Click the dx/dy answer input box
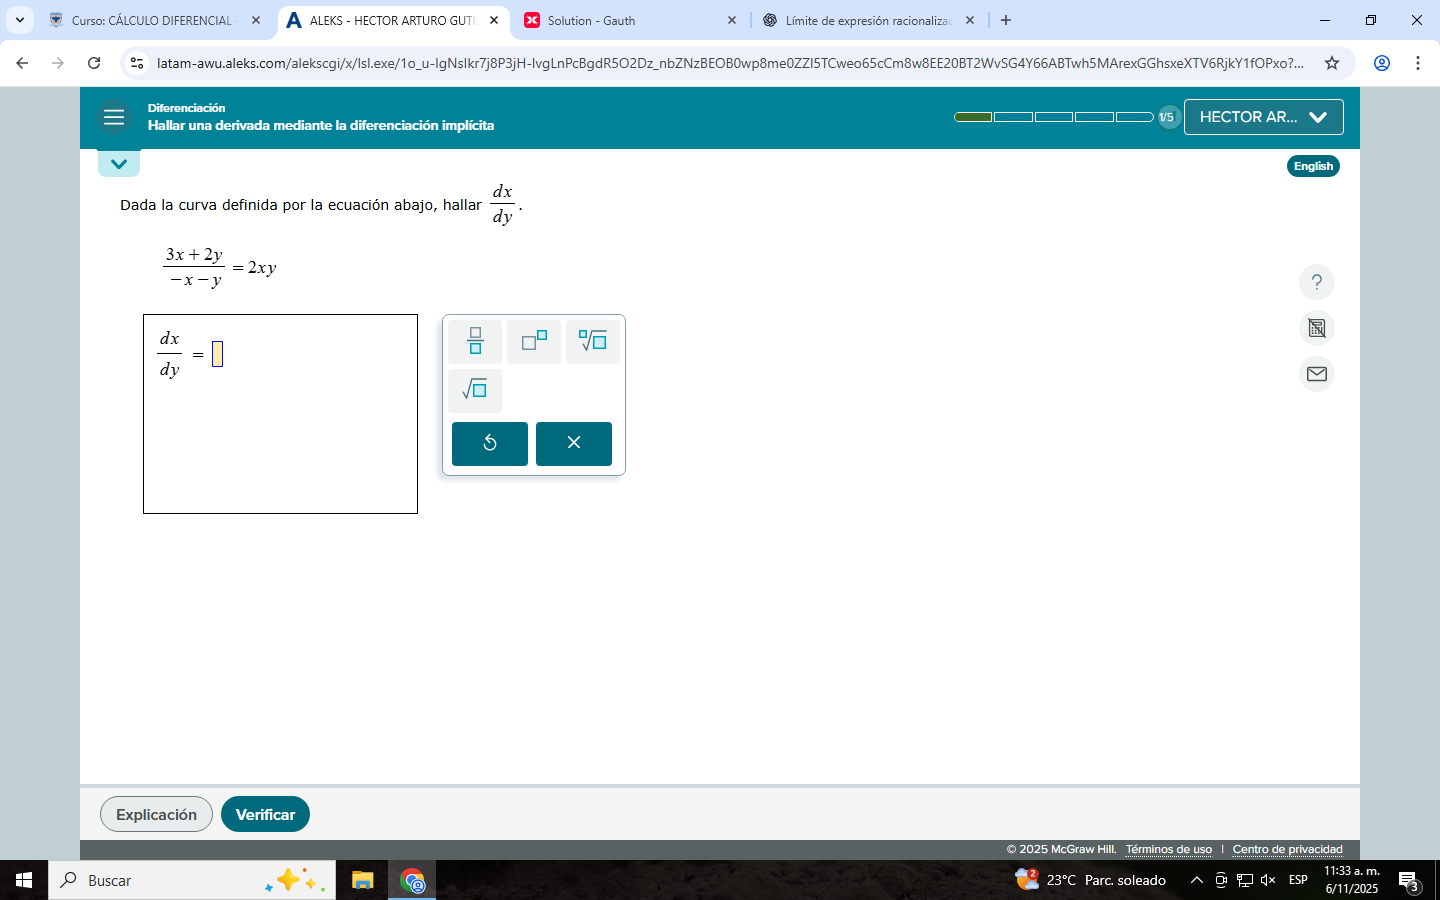The width and height of the screenshot is (1440, 900). (217, 354)
